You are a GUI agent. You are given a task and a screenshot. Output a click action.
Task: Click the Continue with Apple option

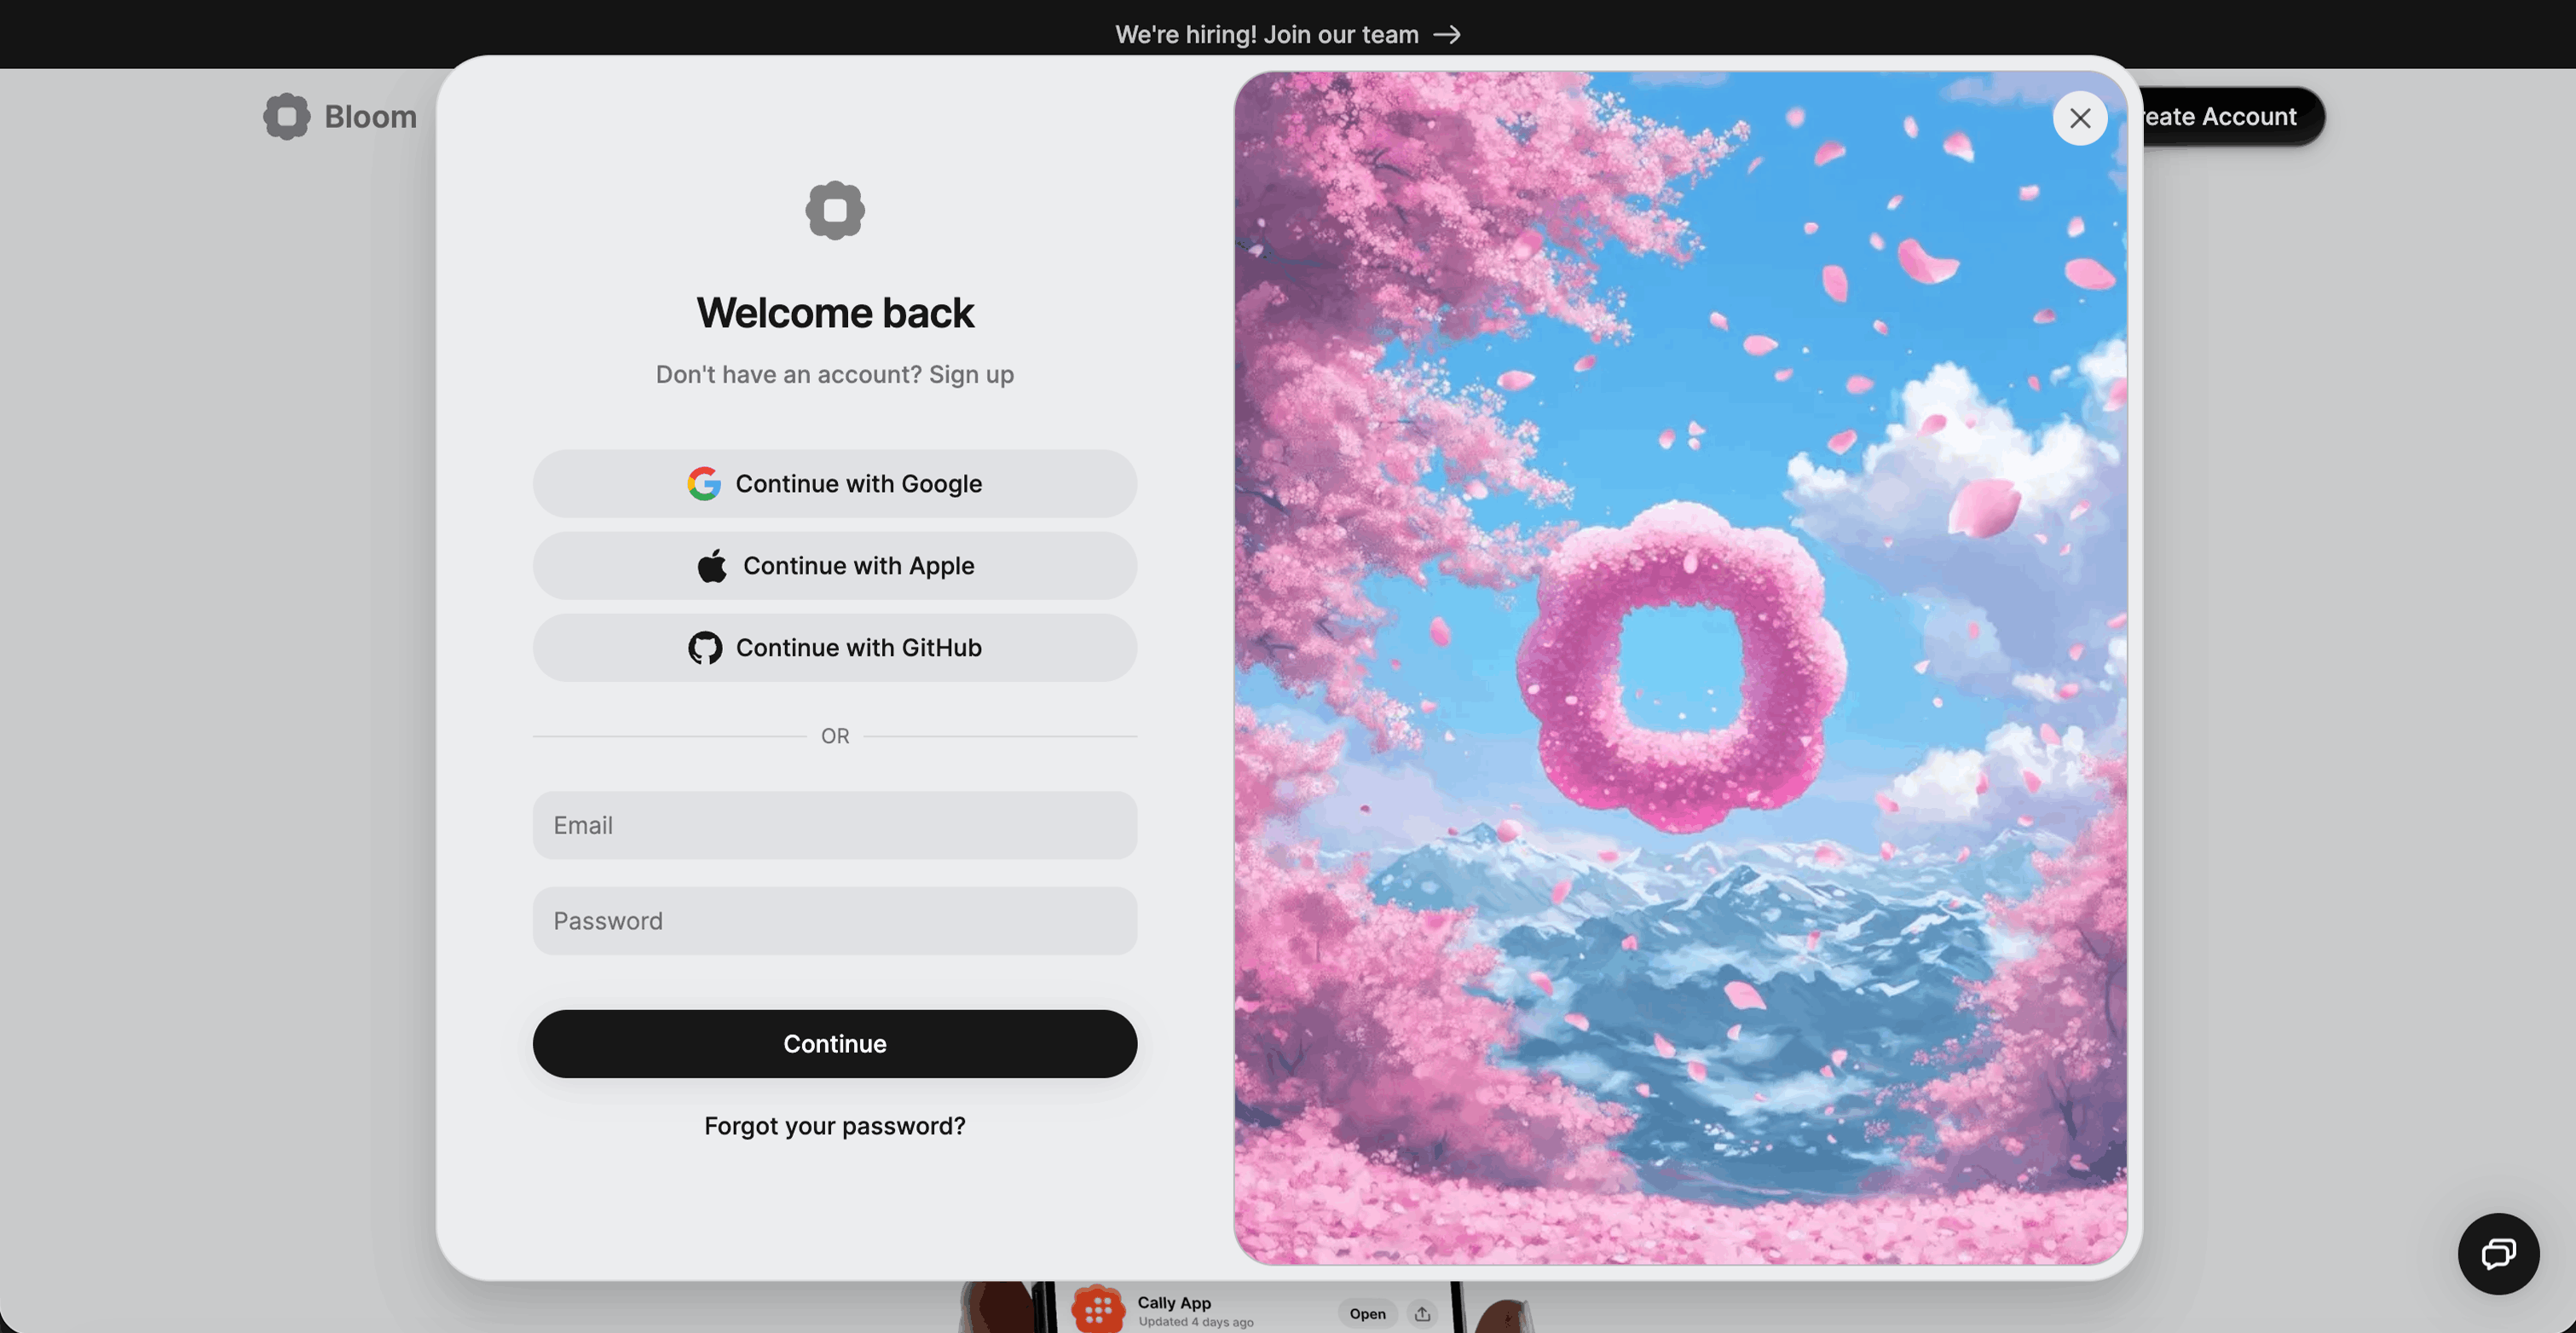point(834,565)
